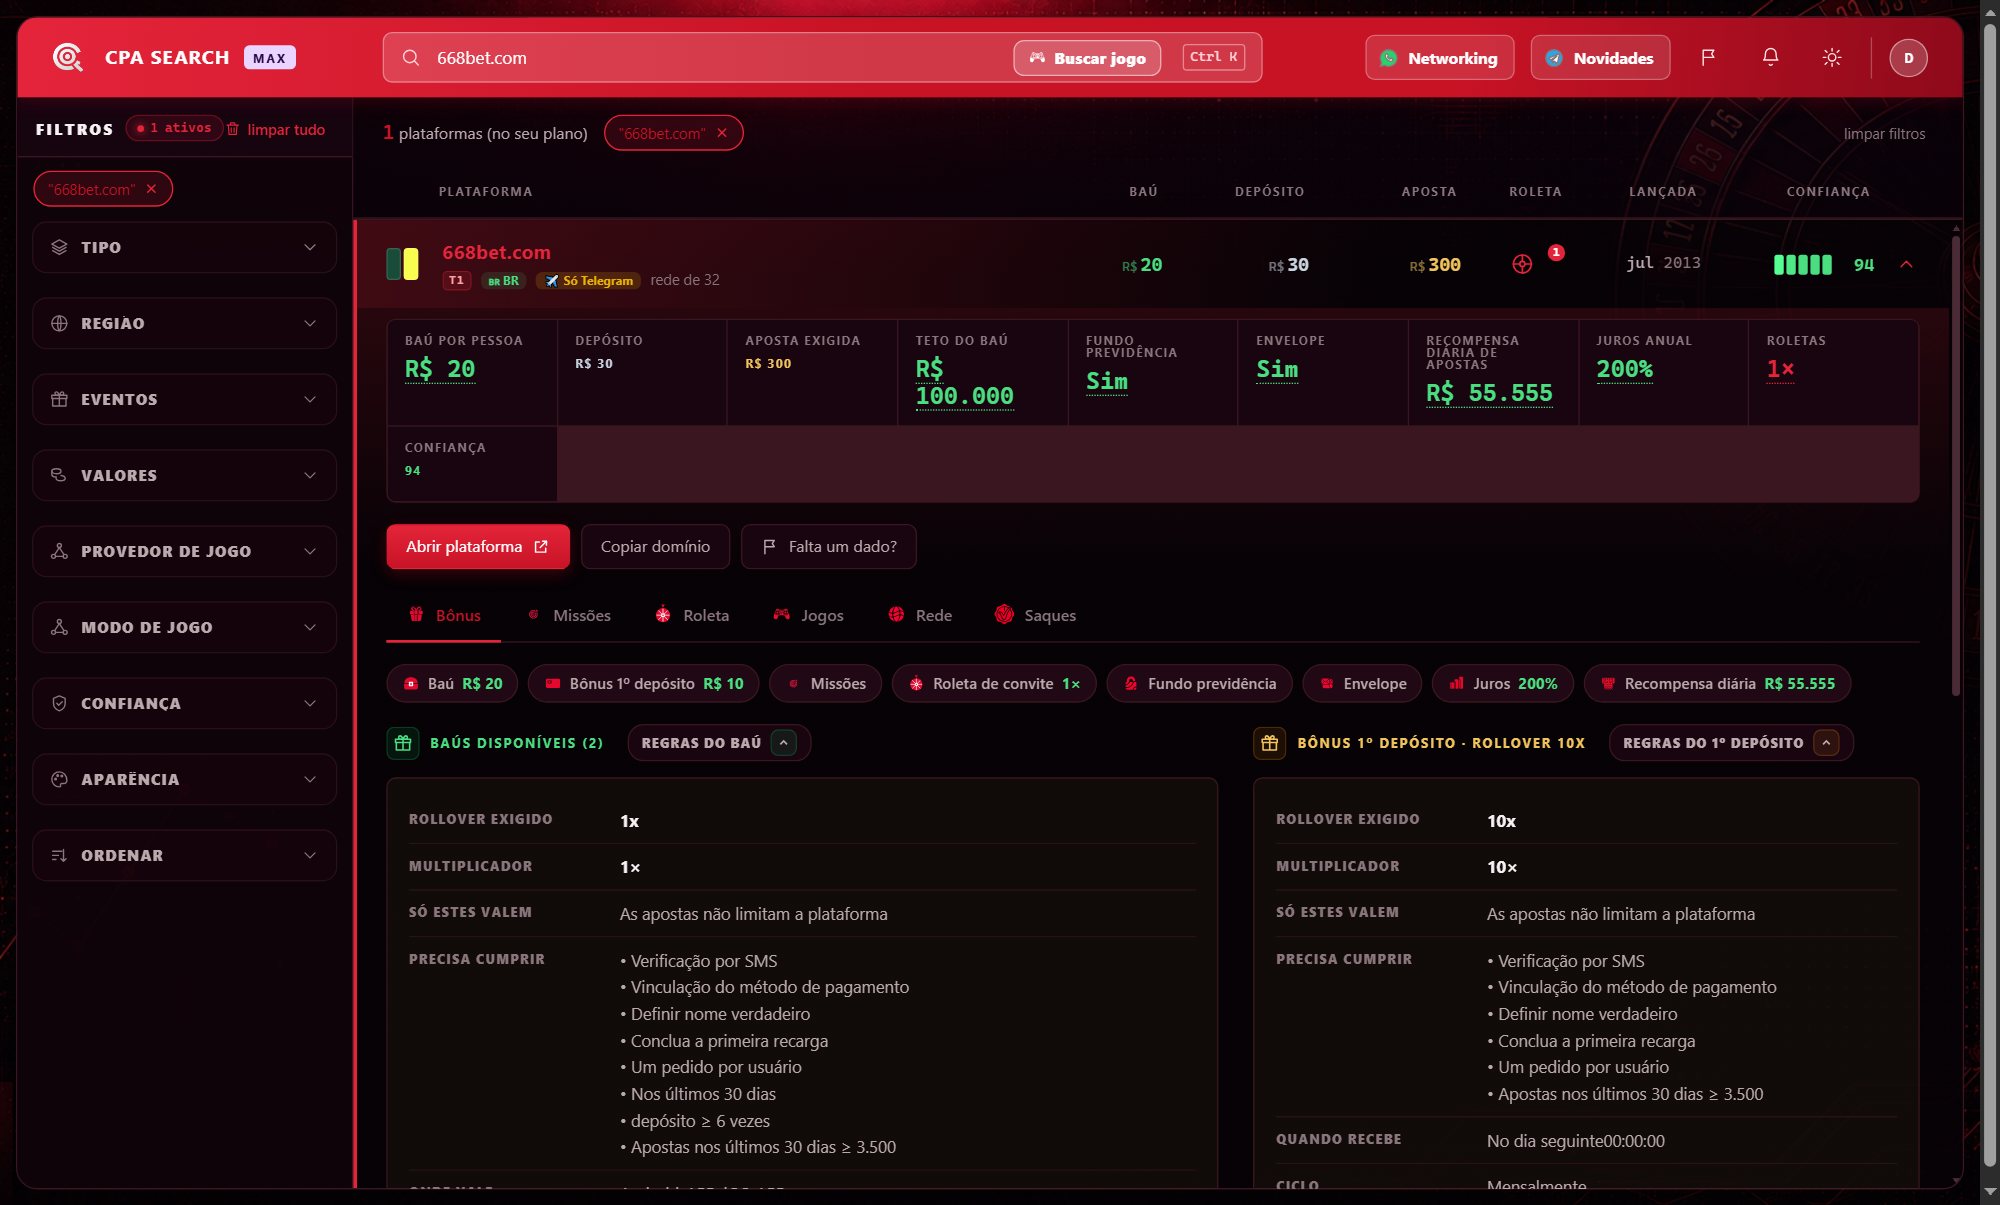2000x1205 pixels.
Task: Click the roulette wheel icon in 668bet row
Action: (1522, 264)
